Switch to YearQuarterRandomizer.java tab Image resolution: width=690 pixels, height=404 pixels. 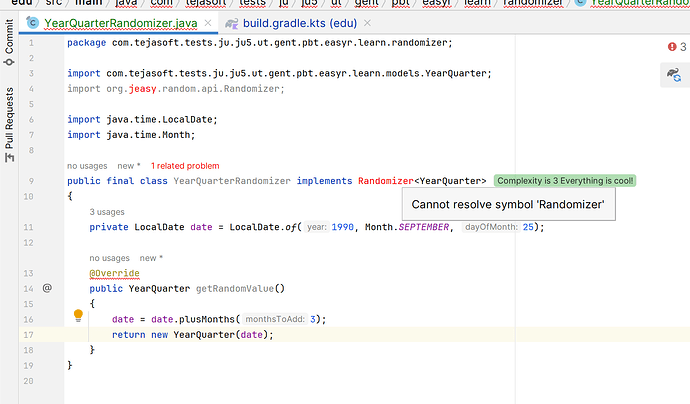(121, 23)
